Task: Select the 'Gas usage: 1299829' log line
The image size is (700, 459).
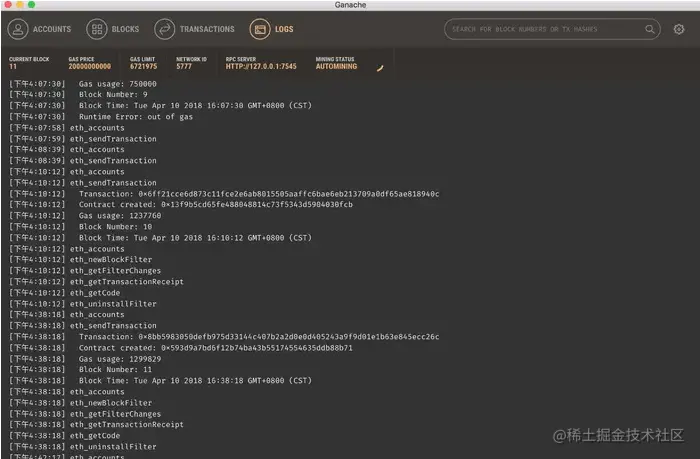Action: click(x=85, y=359)
